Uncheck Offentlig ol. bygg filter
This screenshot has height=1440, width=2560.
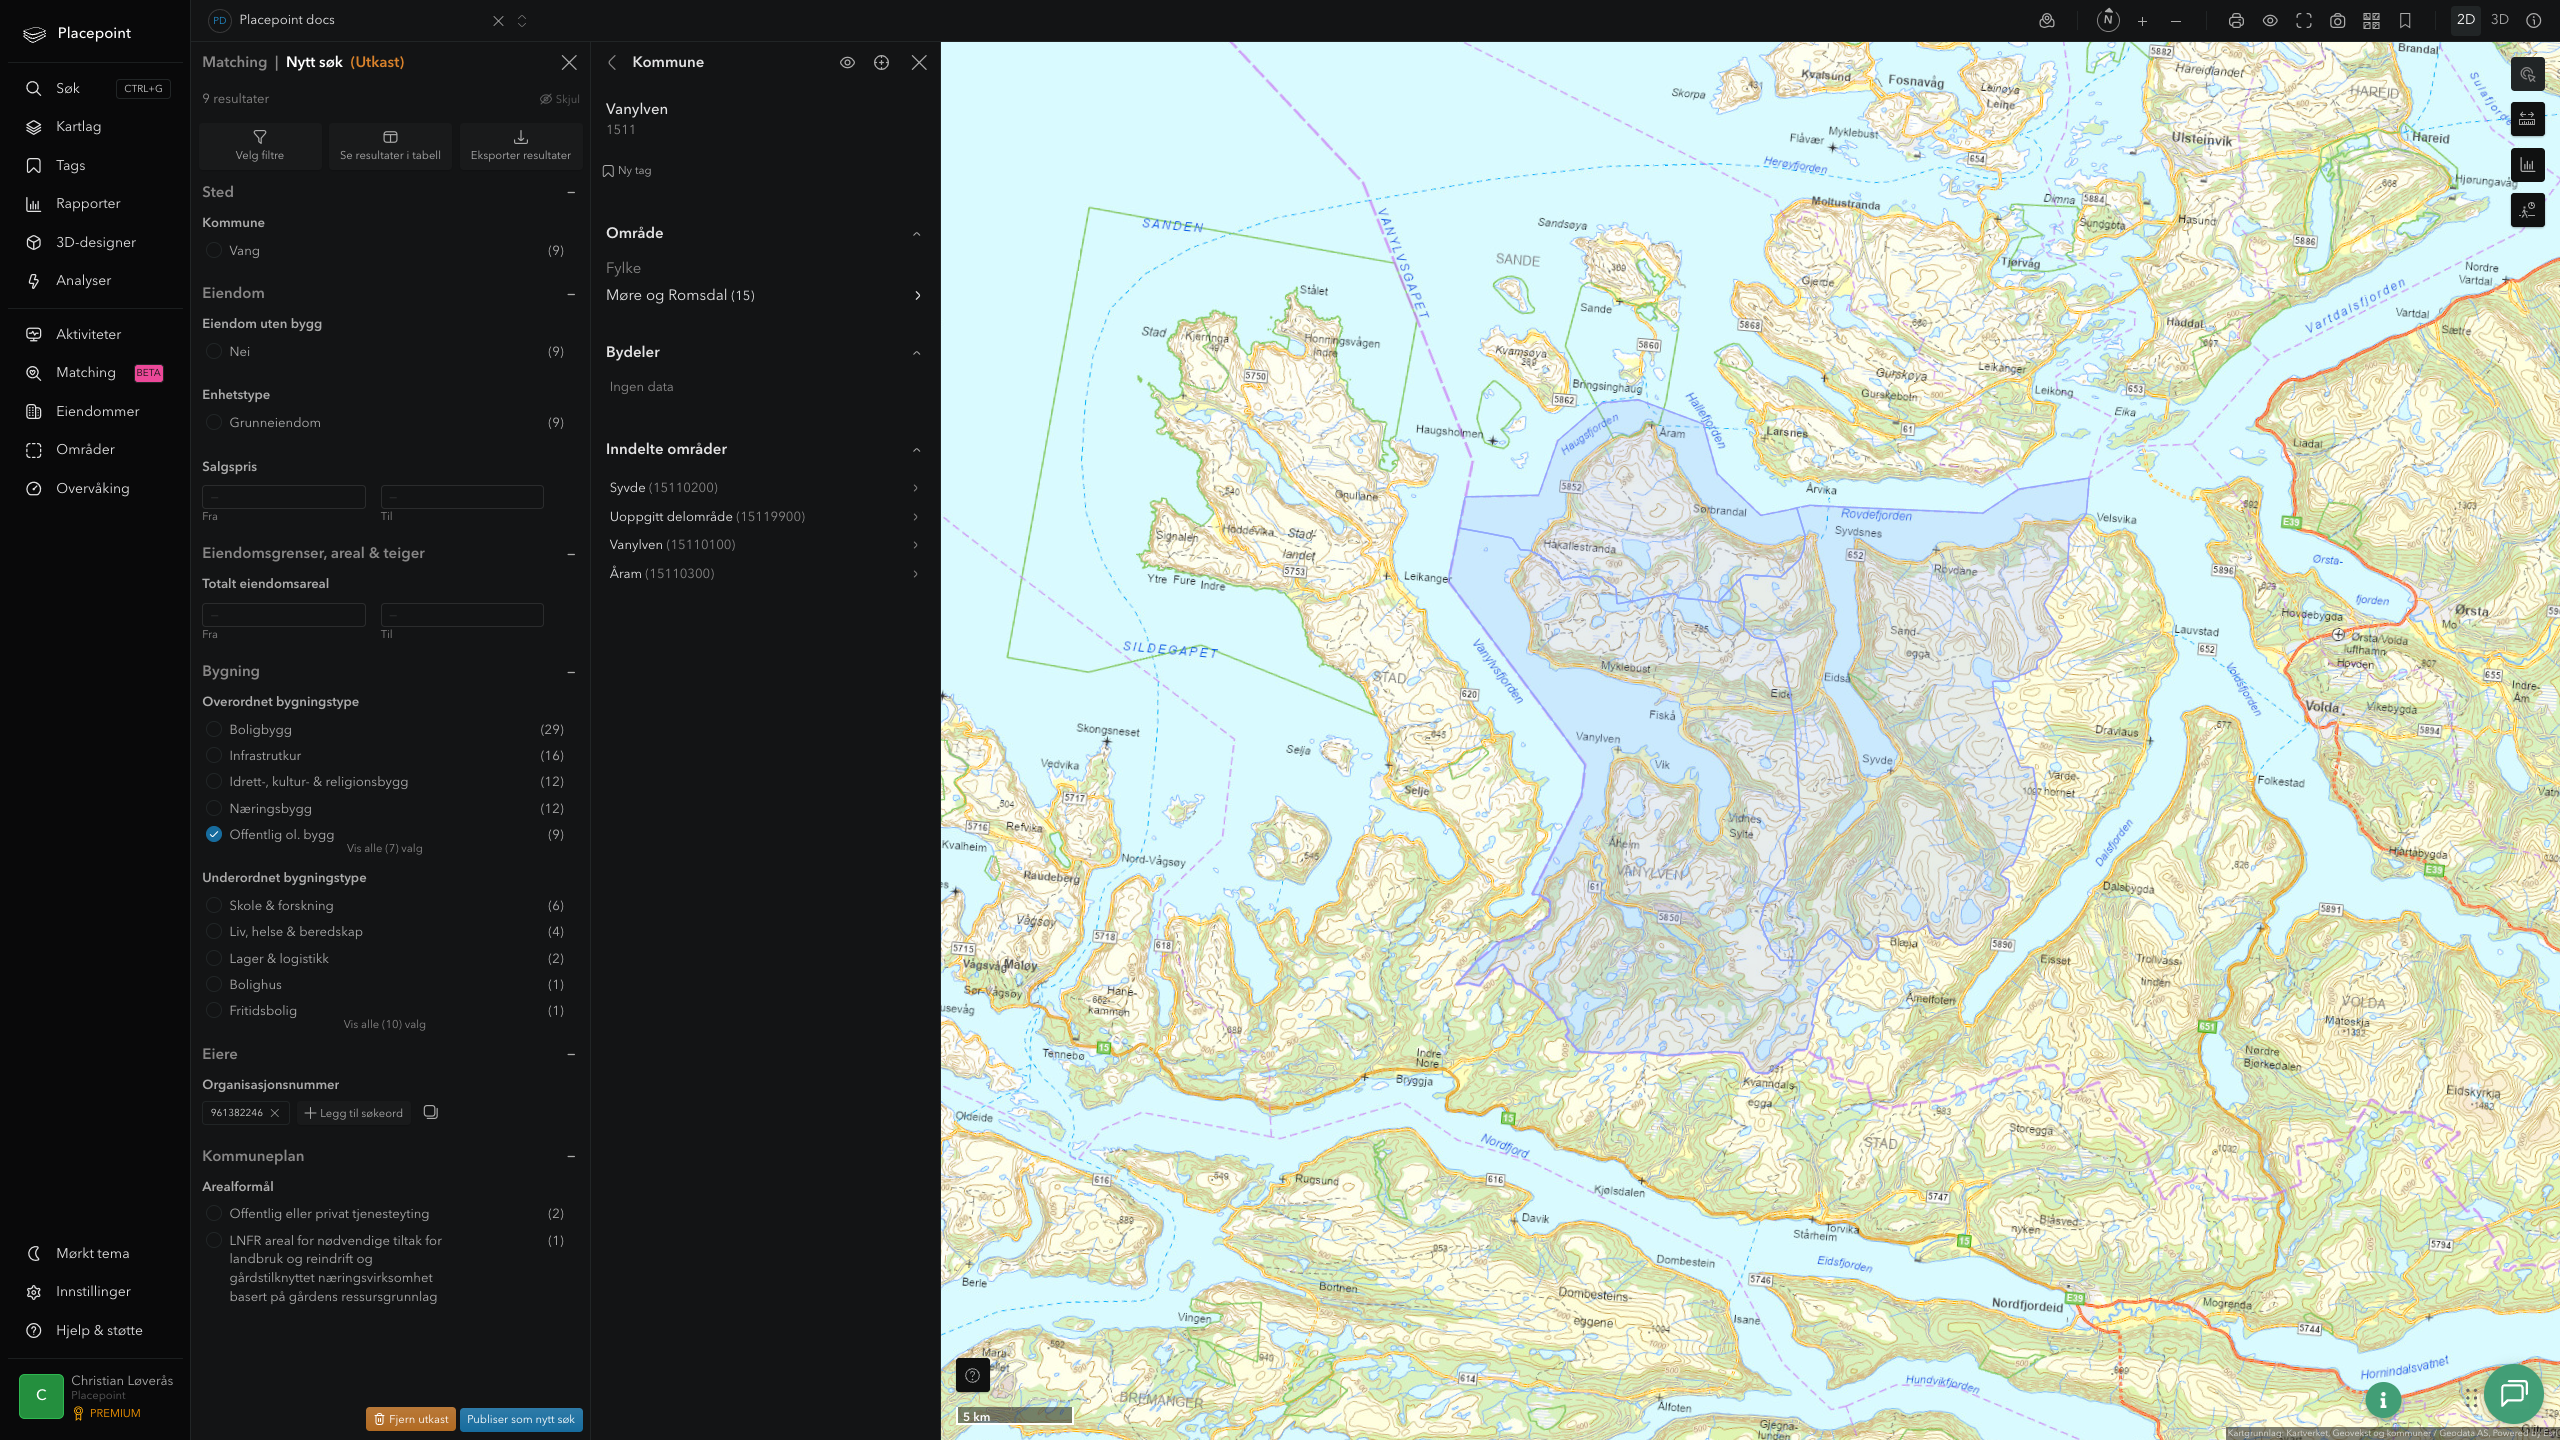(x=213, y=834)
